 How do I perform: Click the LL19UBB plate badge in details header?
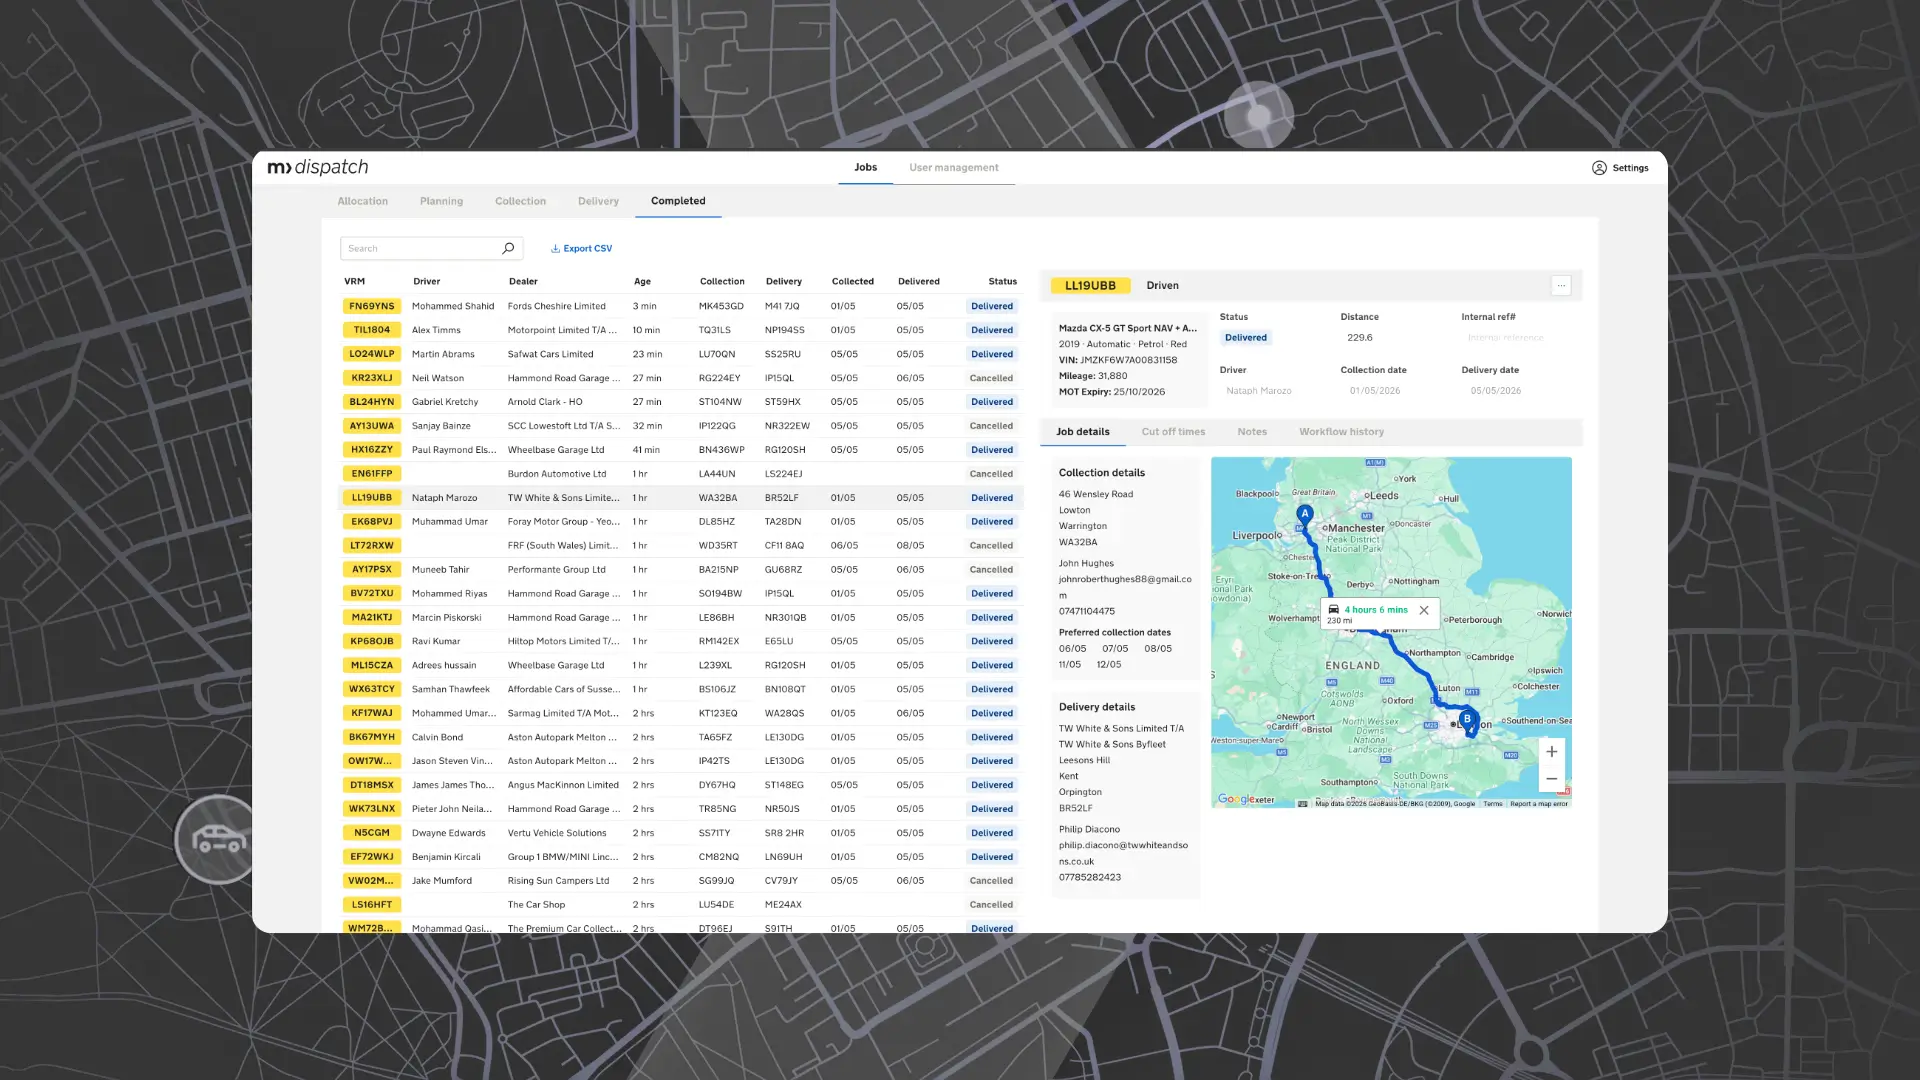(1090, 286)
